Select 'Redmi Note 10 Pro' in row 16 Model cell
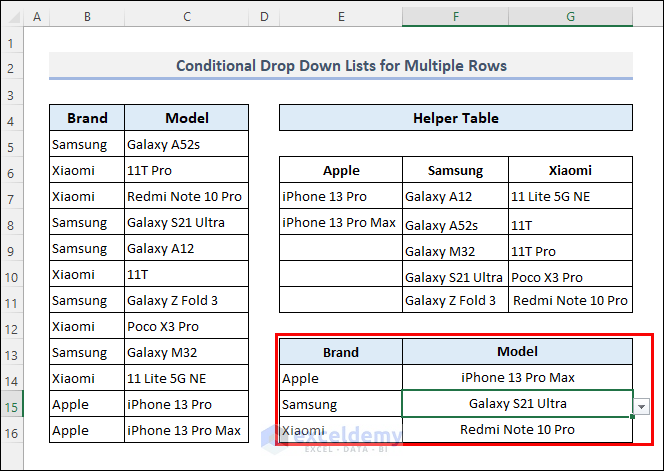The height and width of the screenshot is (471, 664). click(x=517, y=430)
